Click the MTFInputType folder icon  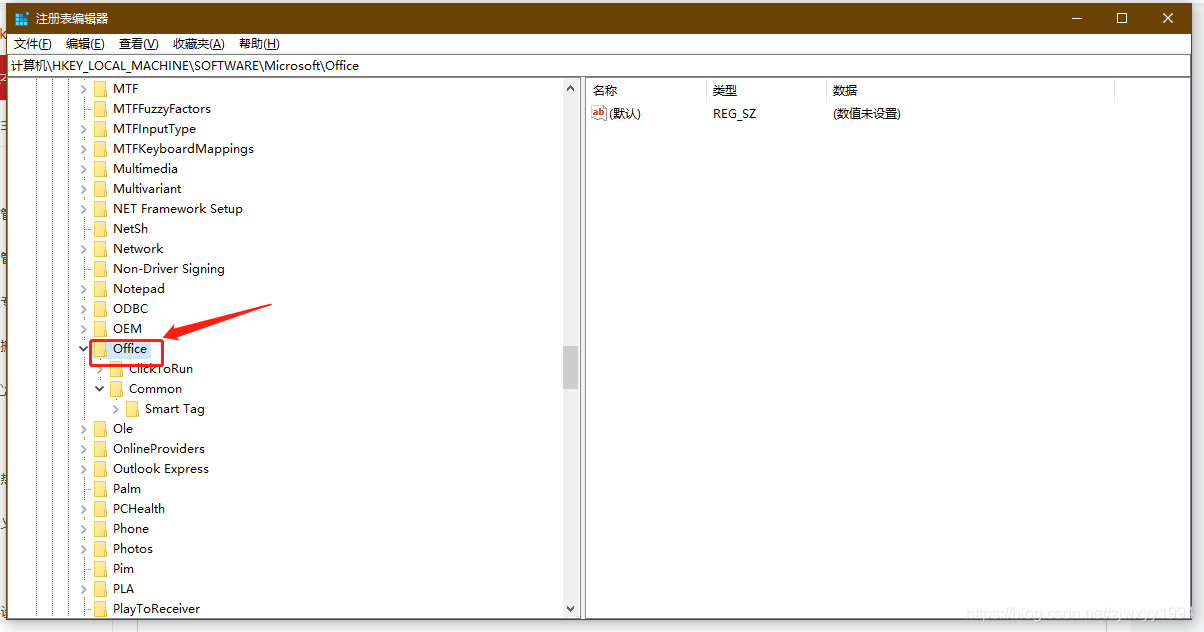coord(100,129)
